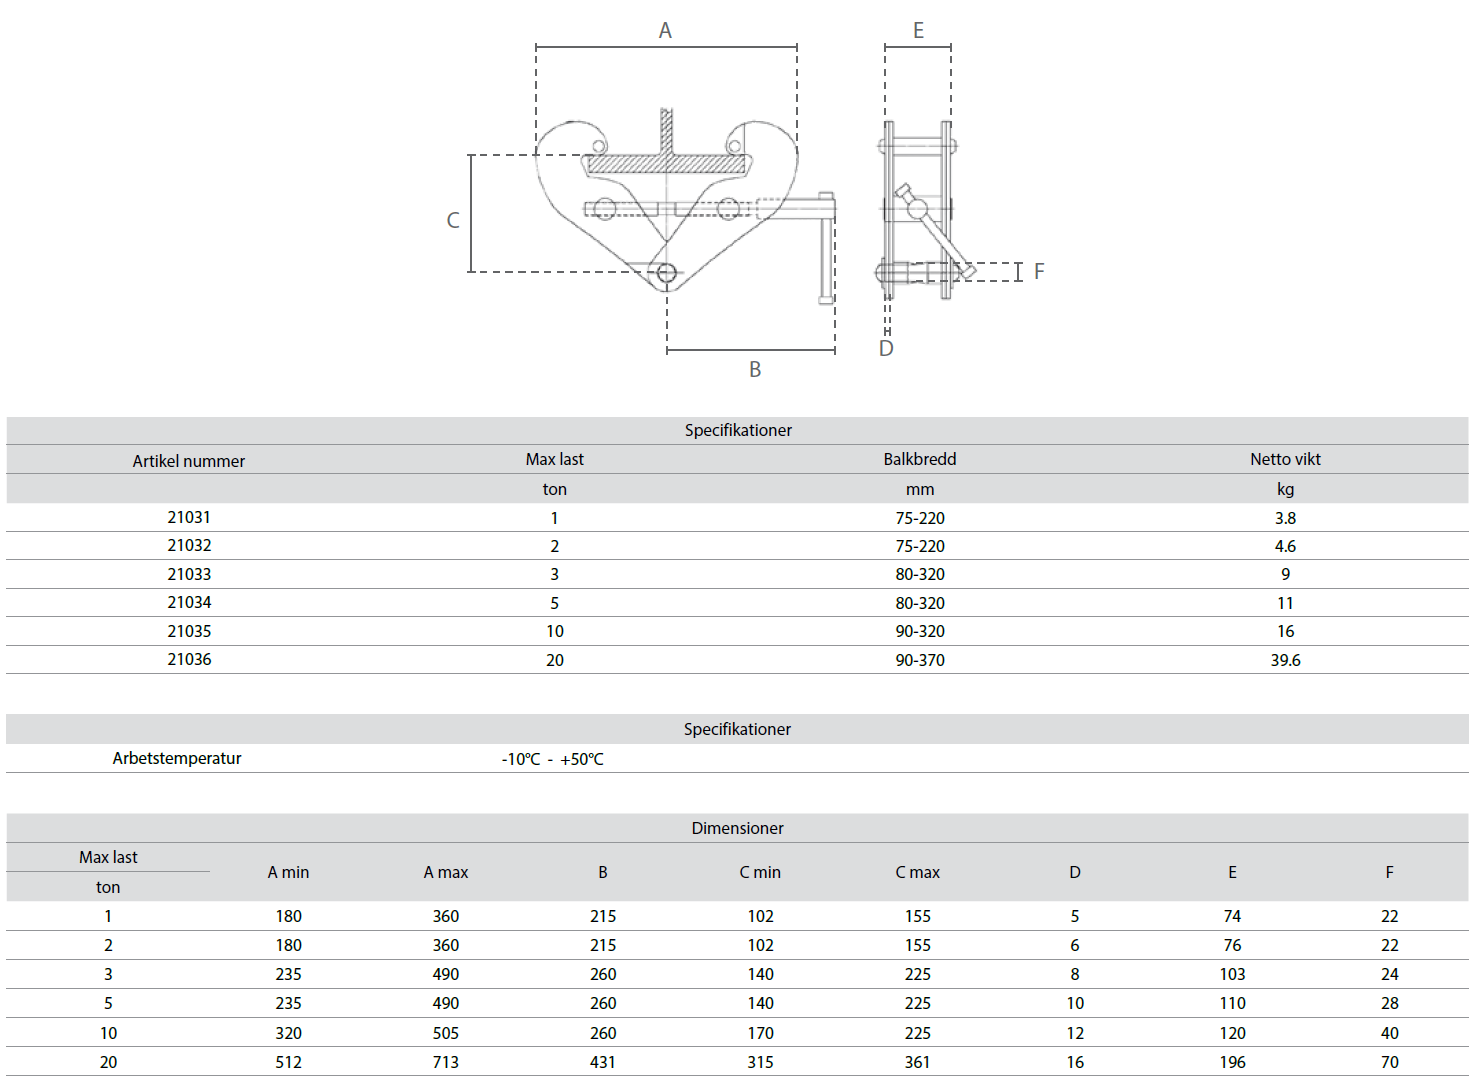The height and width of the screenshot is (1083, 1477).
Task: Click the 'Dimensioner' table heading
Action: click(737, 828)
